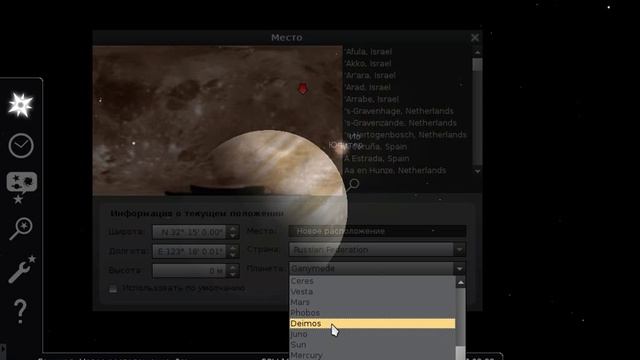Click the Ganymede surface map thumbnail
This screenshot has width=640, height=360.
point(217,120)
